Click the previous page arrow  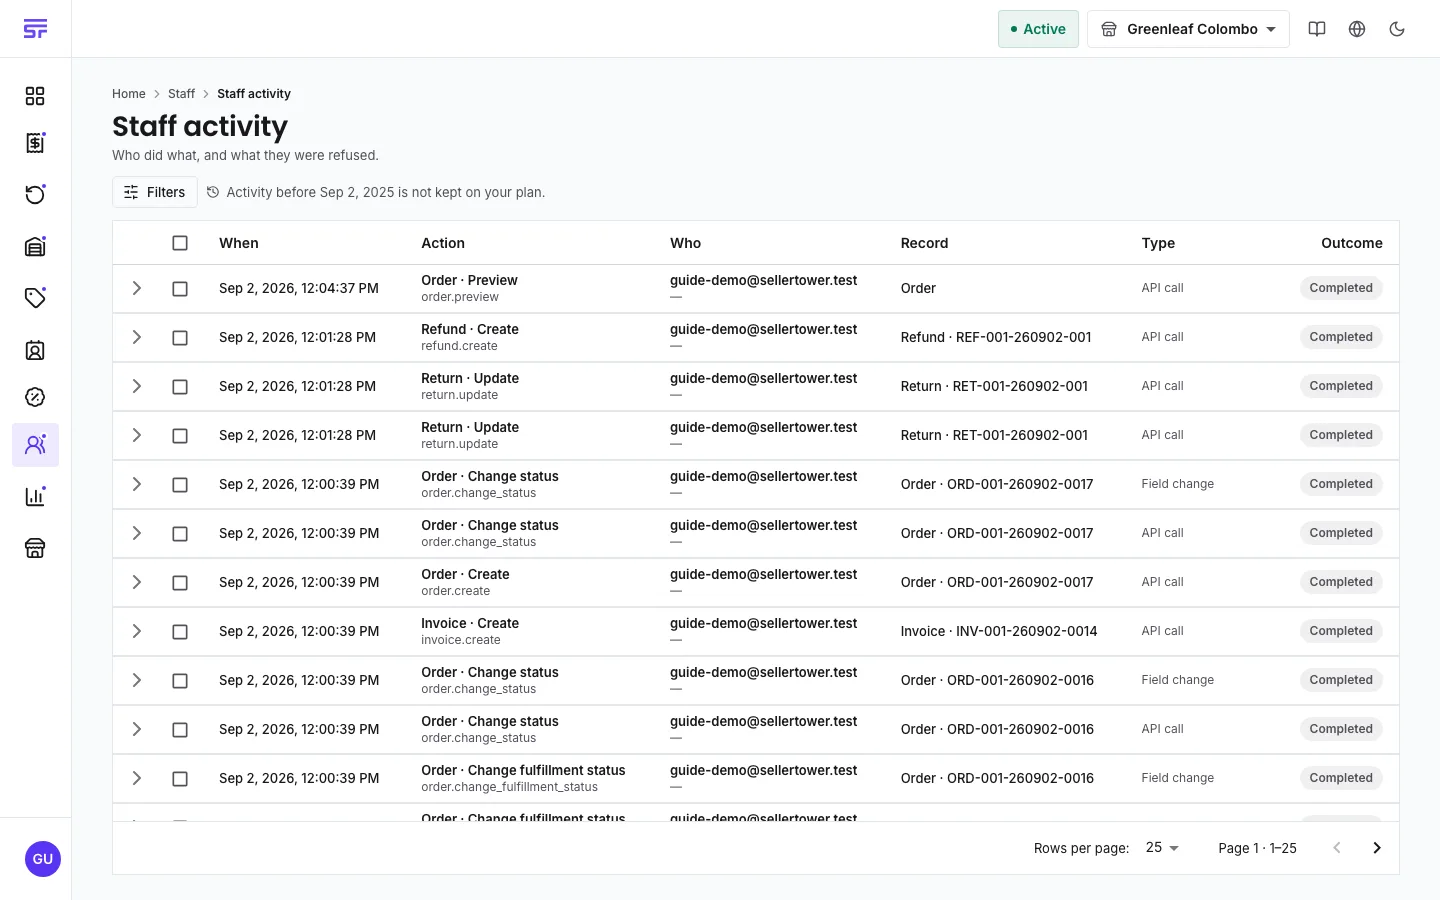pos(1337,848)
